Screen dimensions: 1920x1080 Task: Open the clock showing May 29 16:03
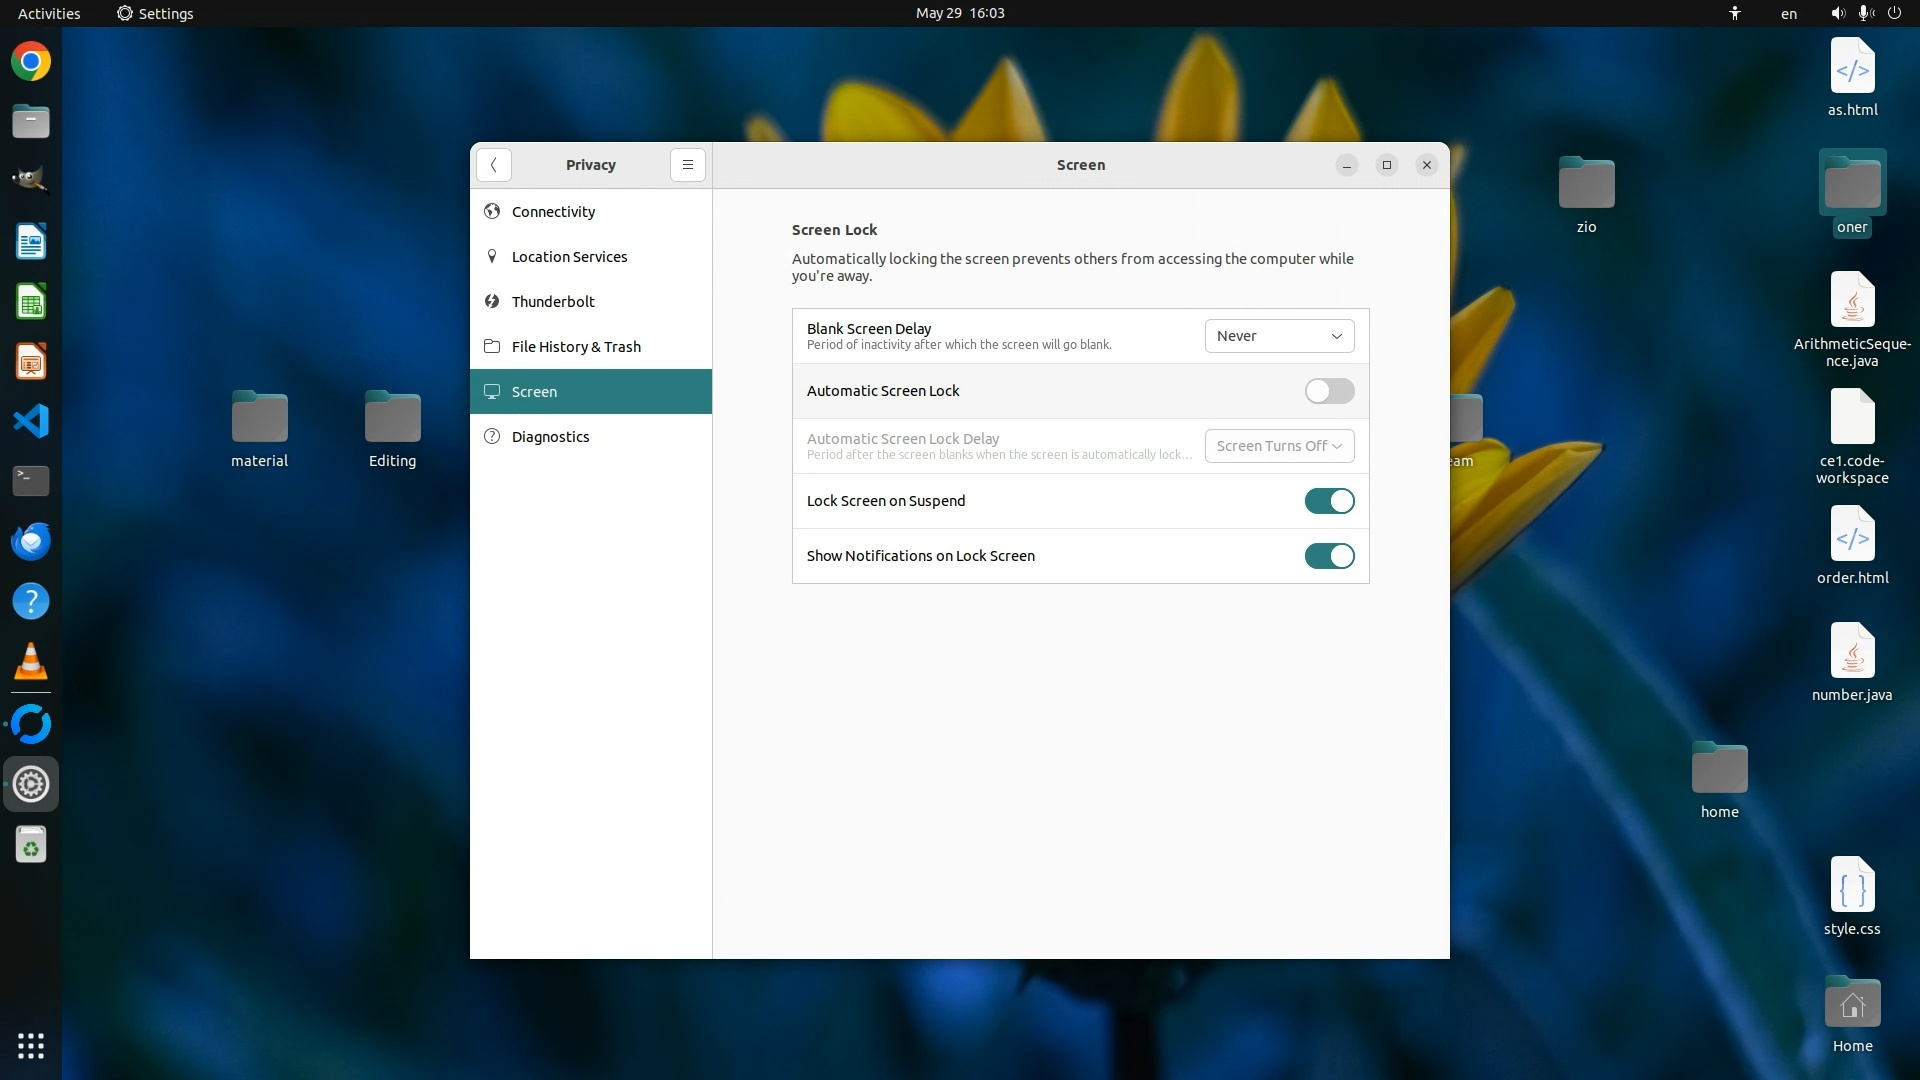tap(959, 14)
